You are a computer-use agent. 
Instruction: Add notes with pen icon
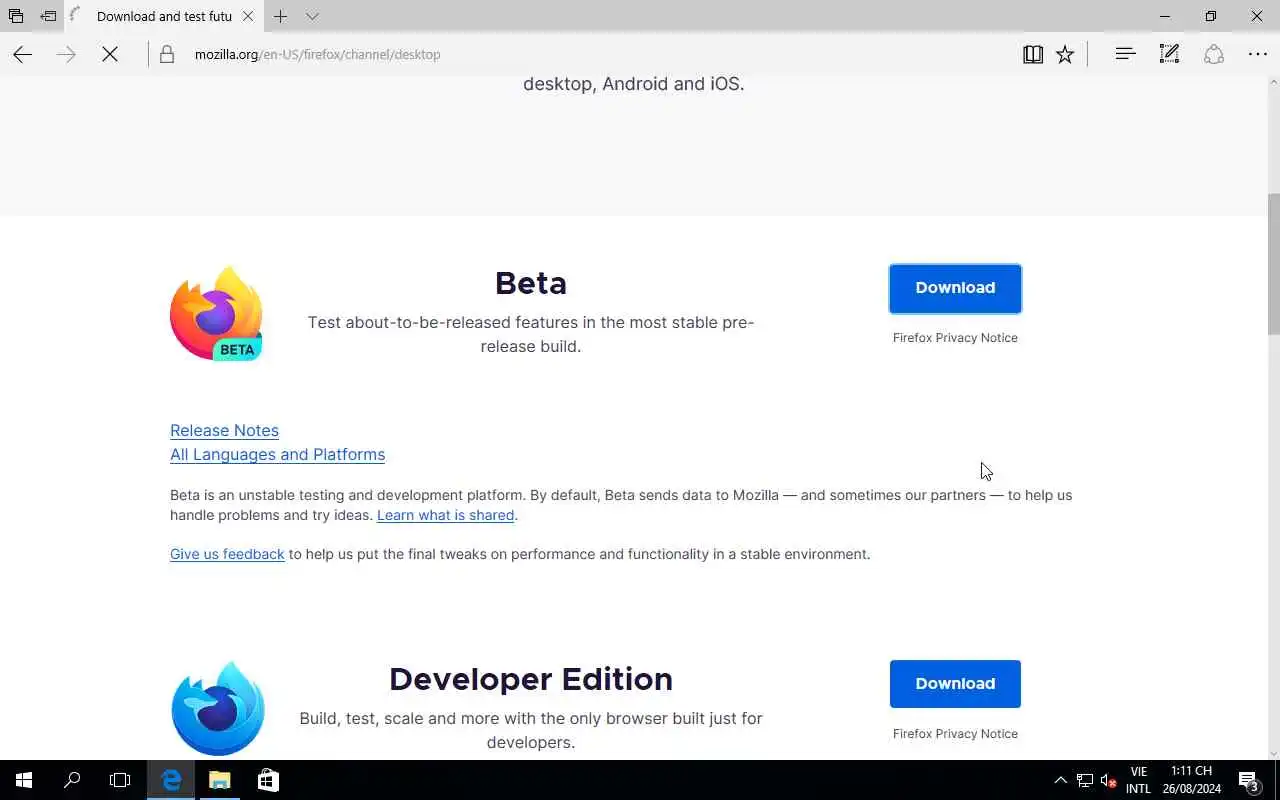[x=1169, y=54]
